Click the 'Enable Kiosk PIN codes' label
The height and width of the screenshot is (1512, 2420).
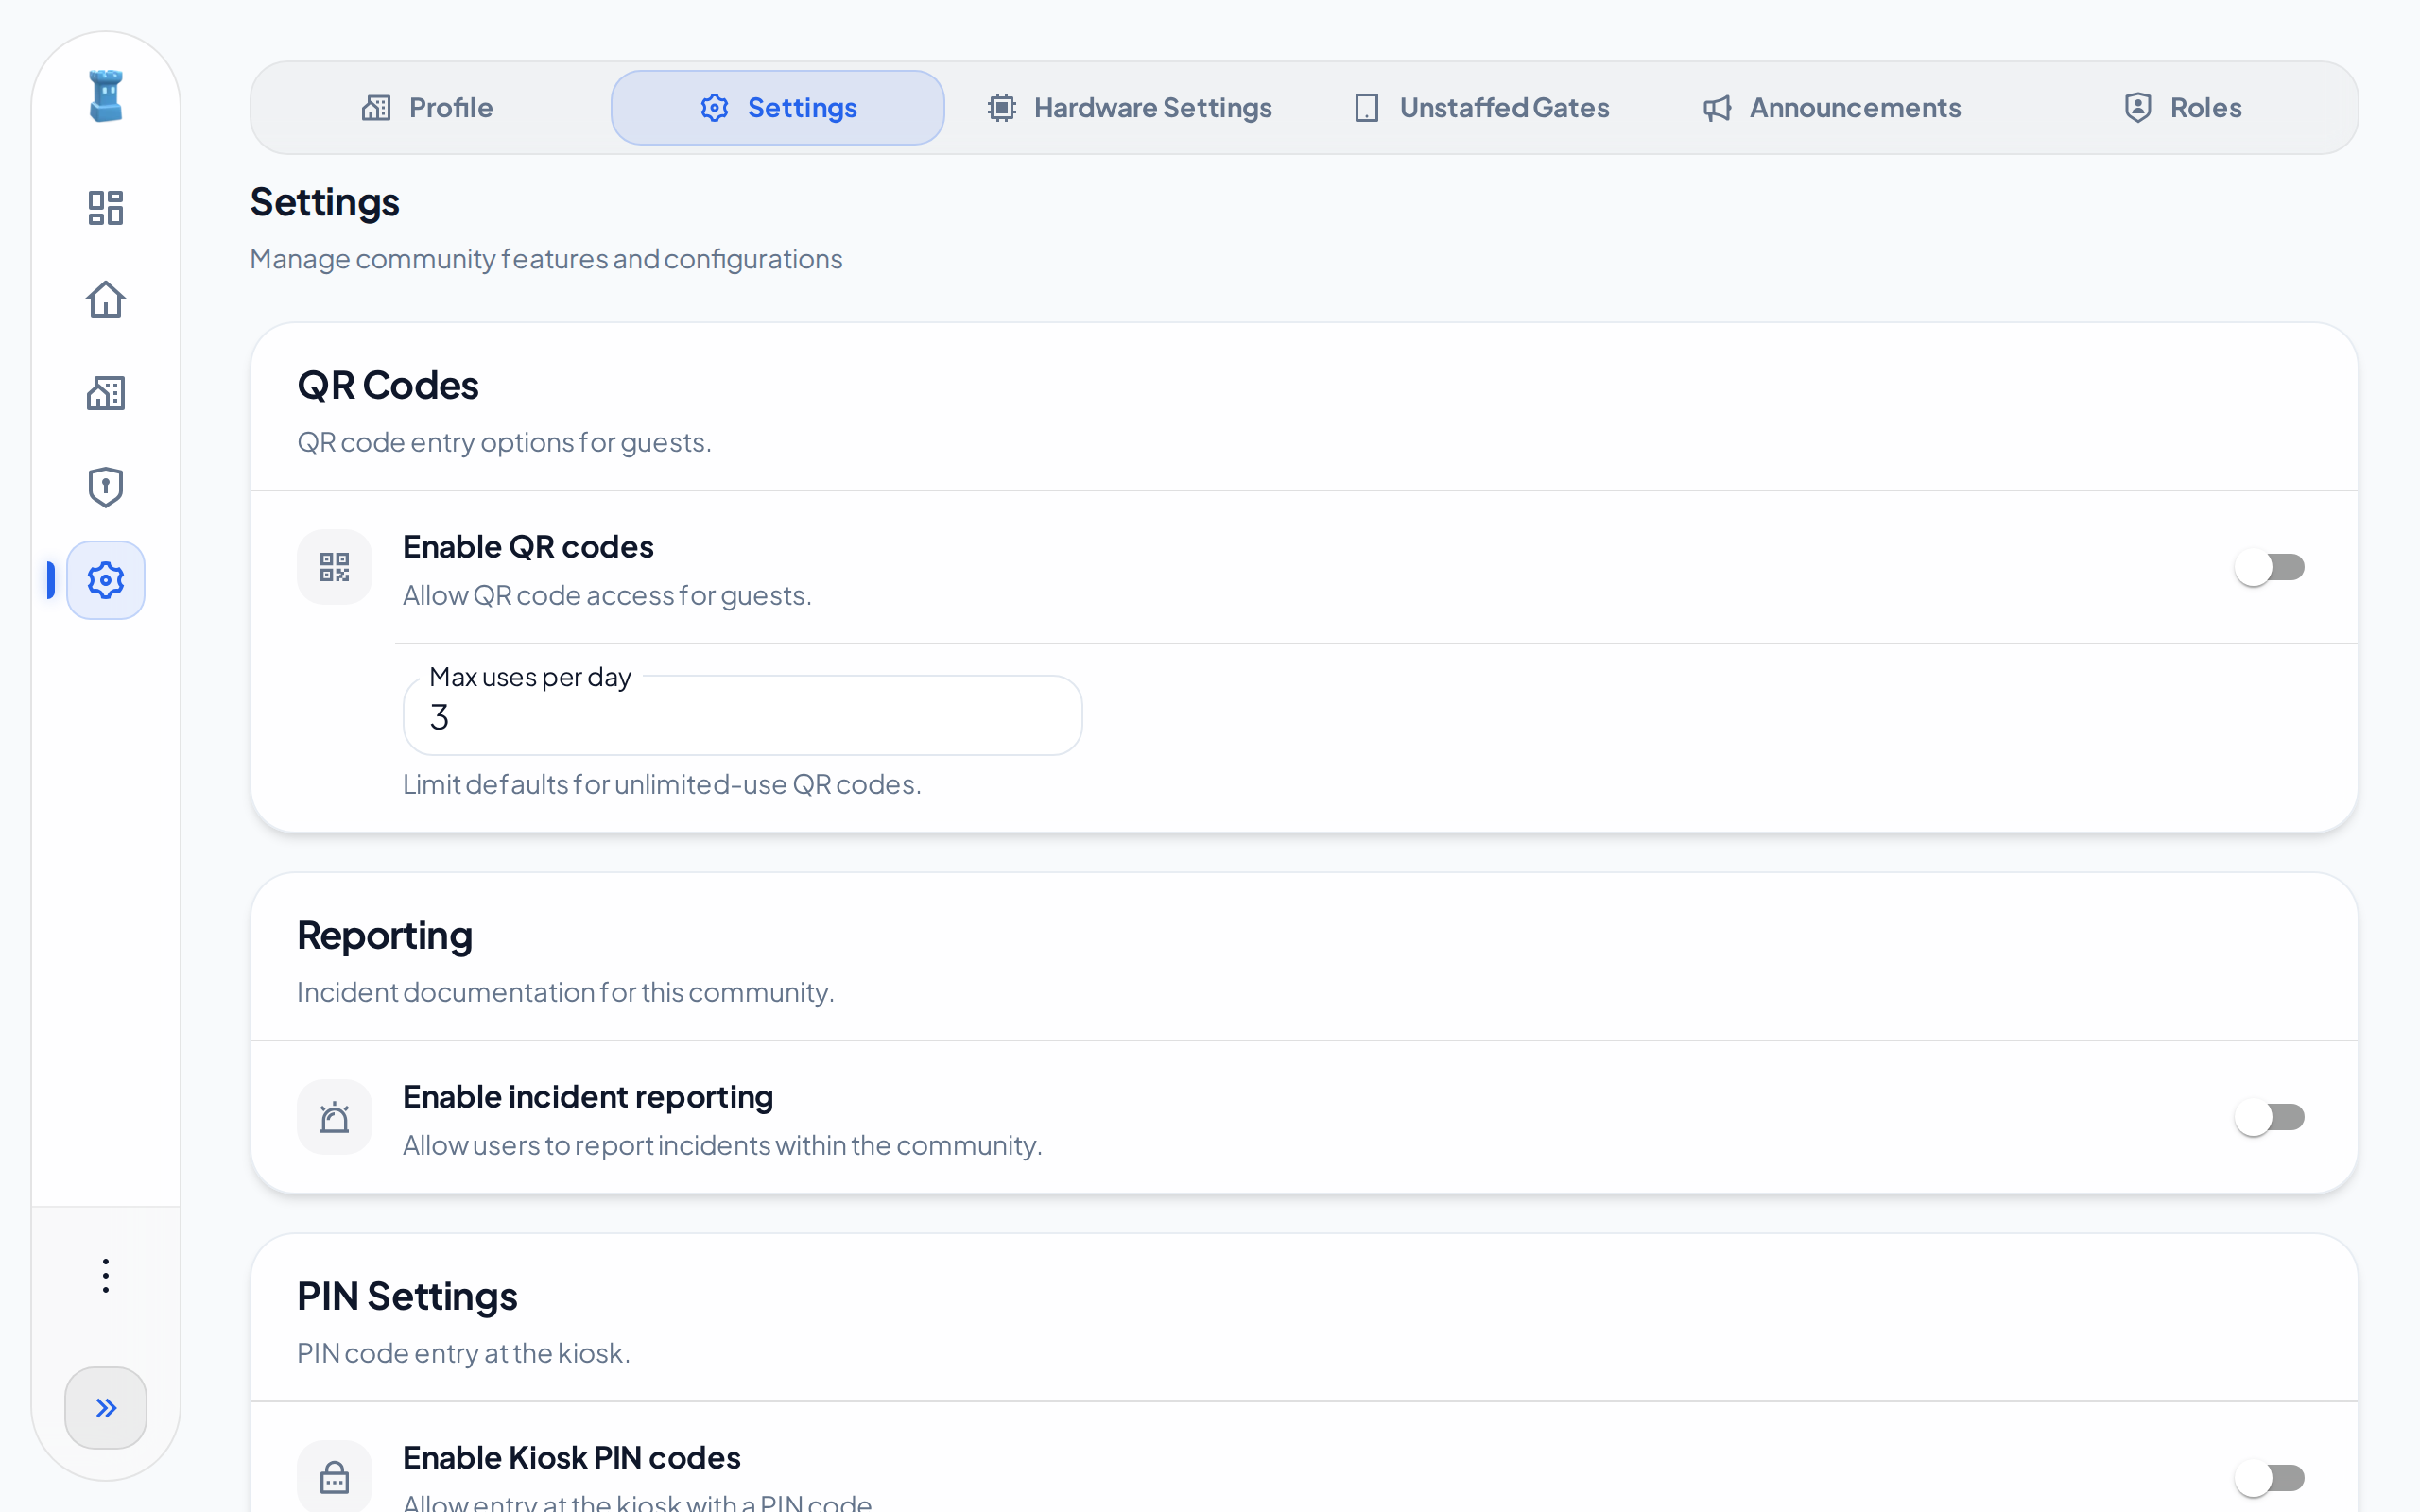point(572,1458)
